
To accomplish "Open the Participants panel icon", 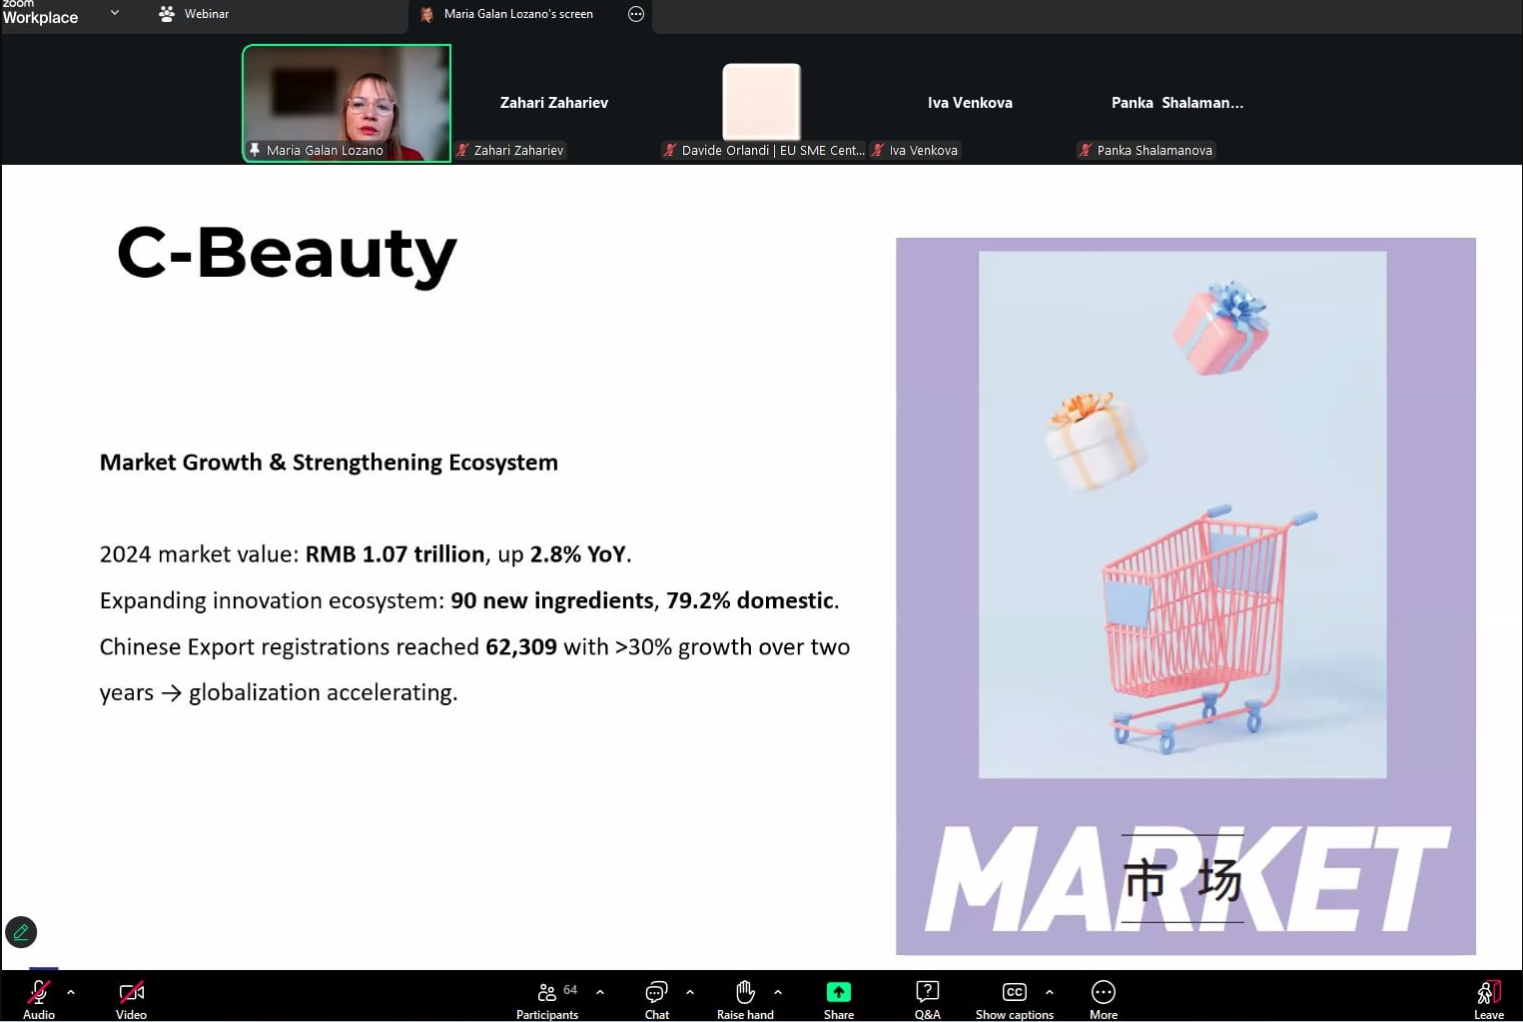I will tap(546, 992).
